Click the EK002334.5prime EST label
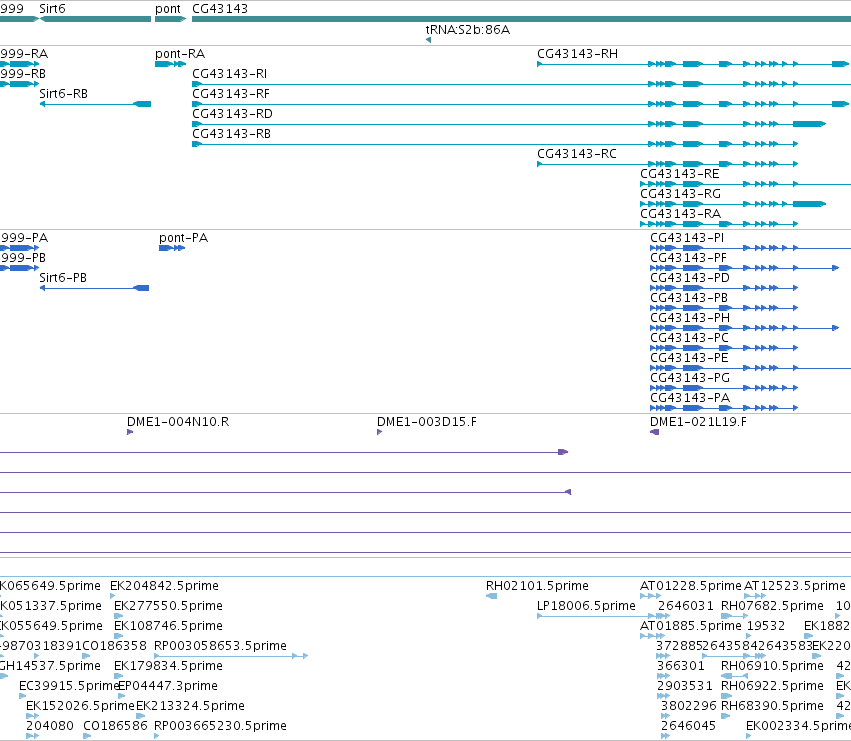 [x=798, y=726]
